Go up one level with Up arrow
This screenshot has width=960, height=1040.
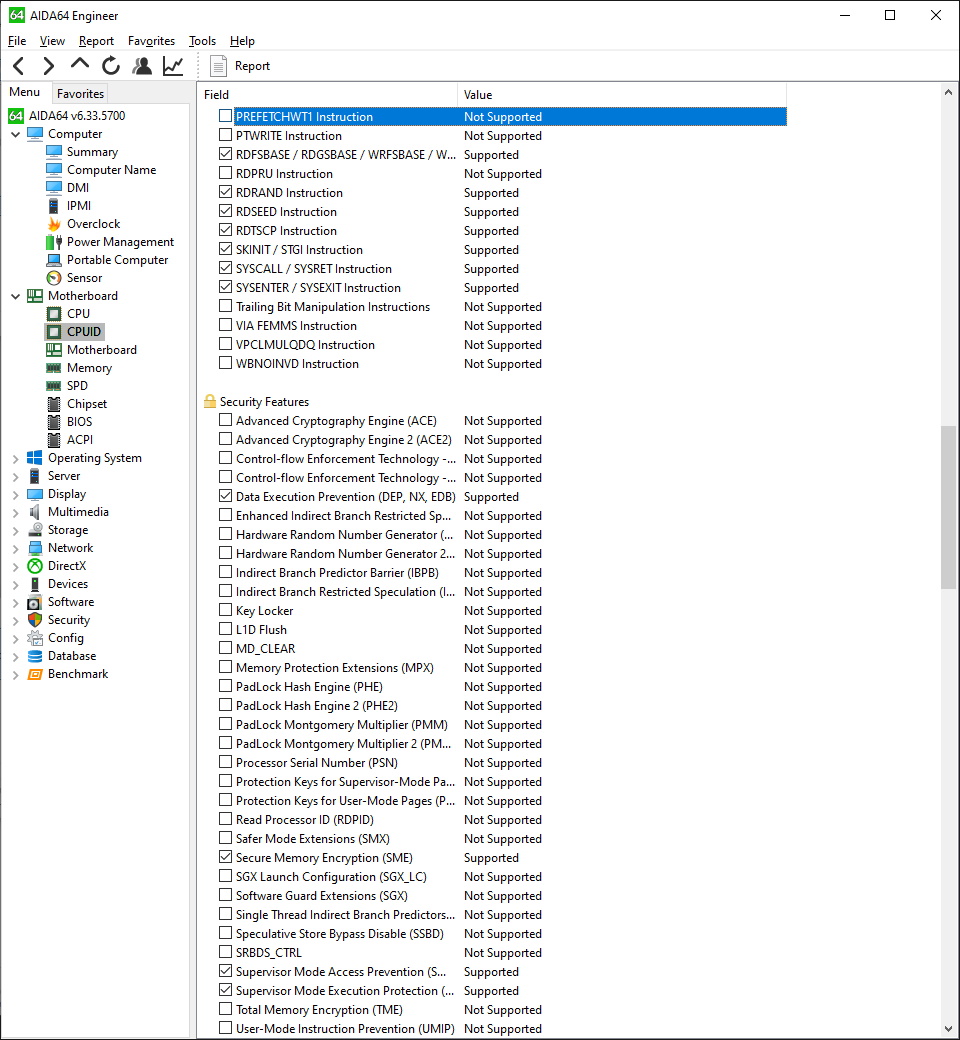click(x=80, y=64)
